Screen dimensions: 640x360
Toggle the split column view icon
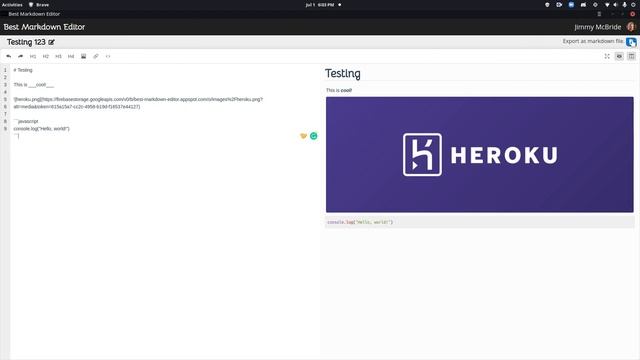pyautogui.click(x=631, y=56)
